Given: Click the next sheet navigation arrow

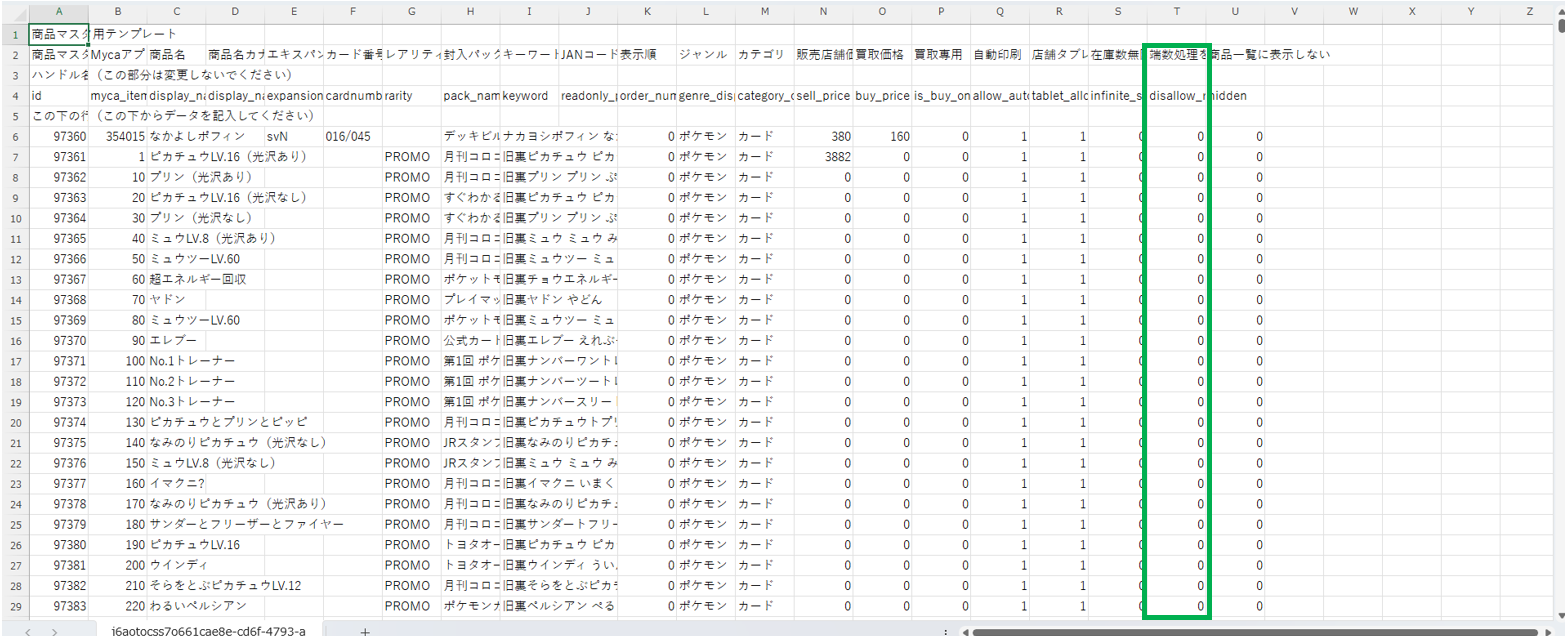Looking at the screenshot, I should [53, 631].
